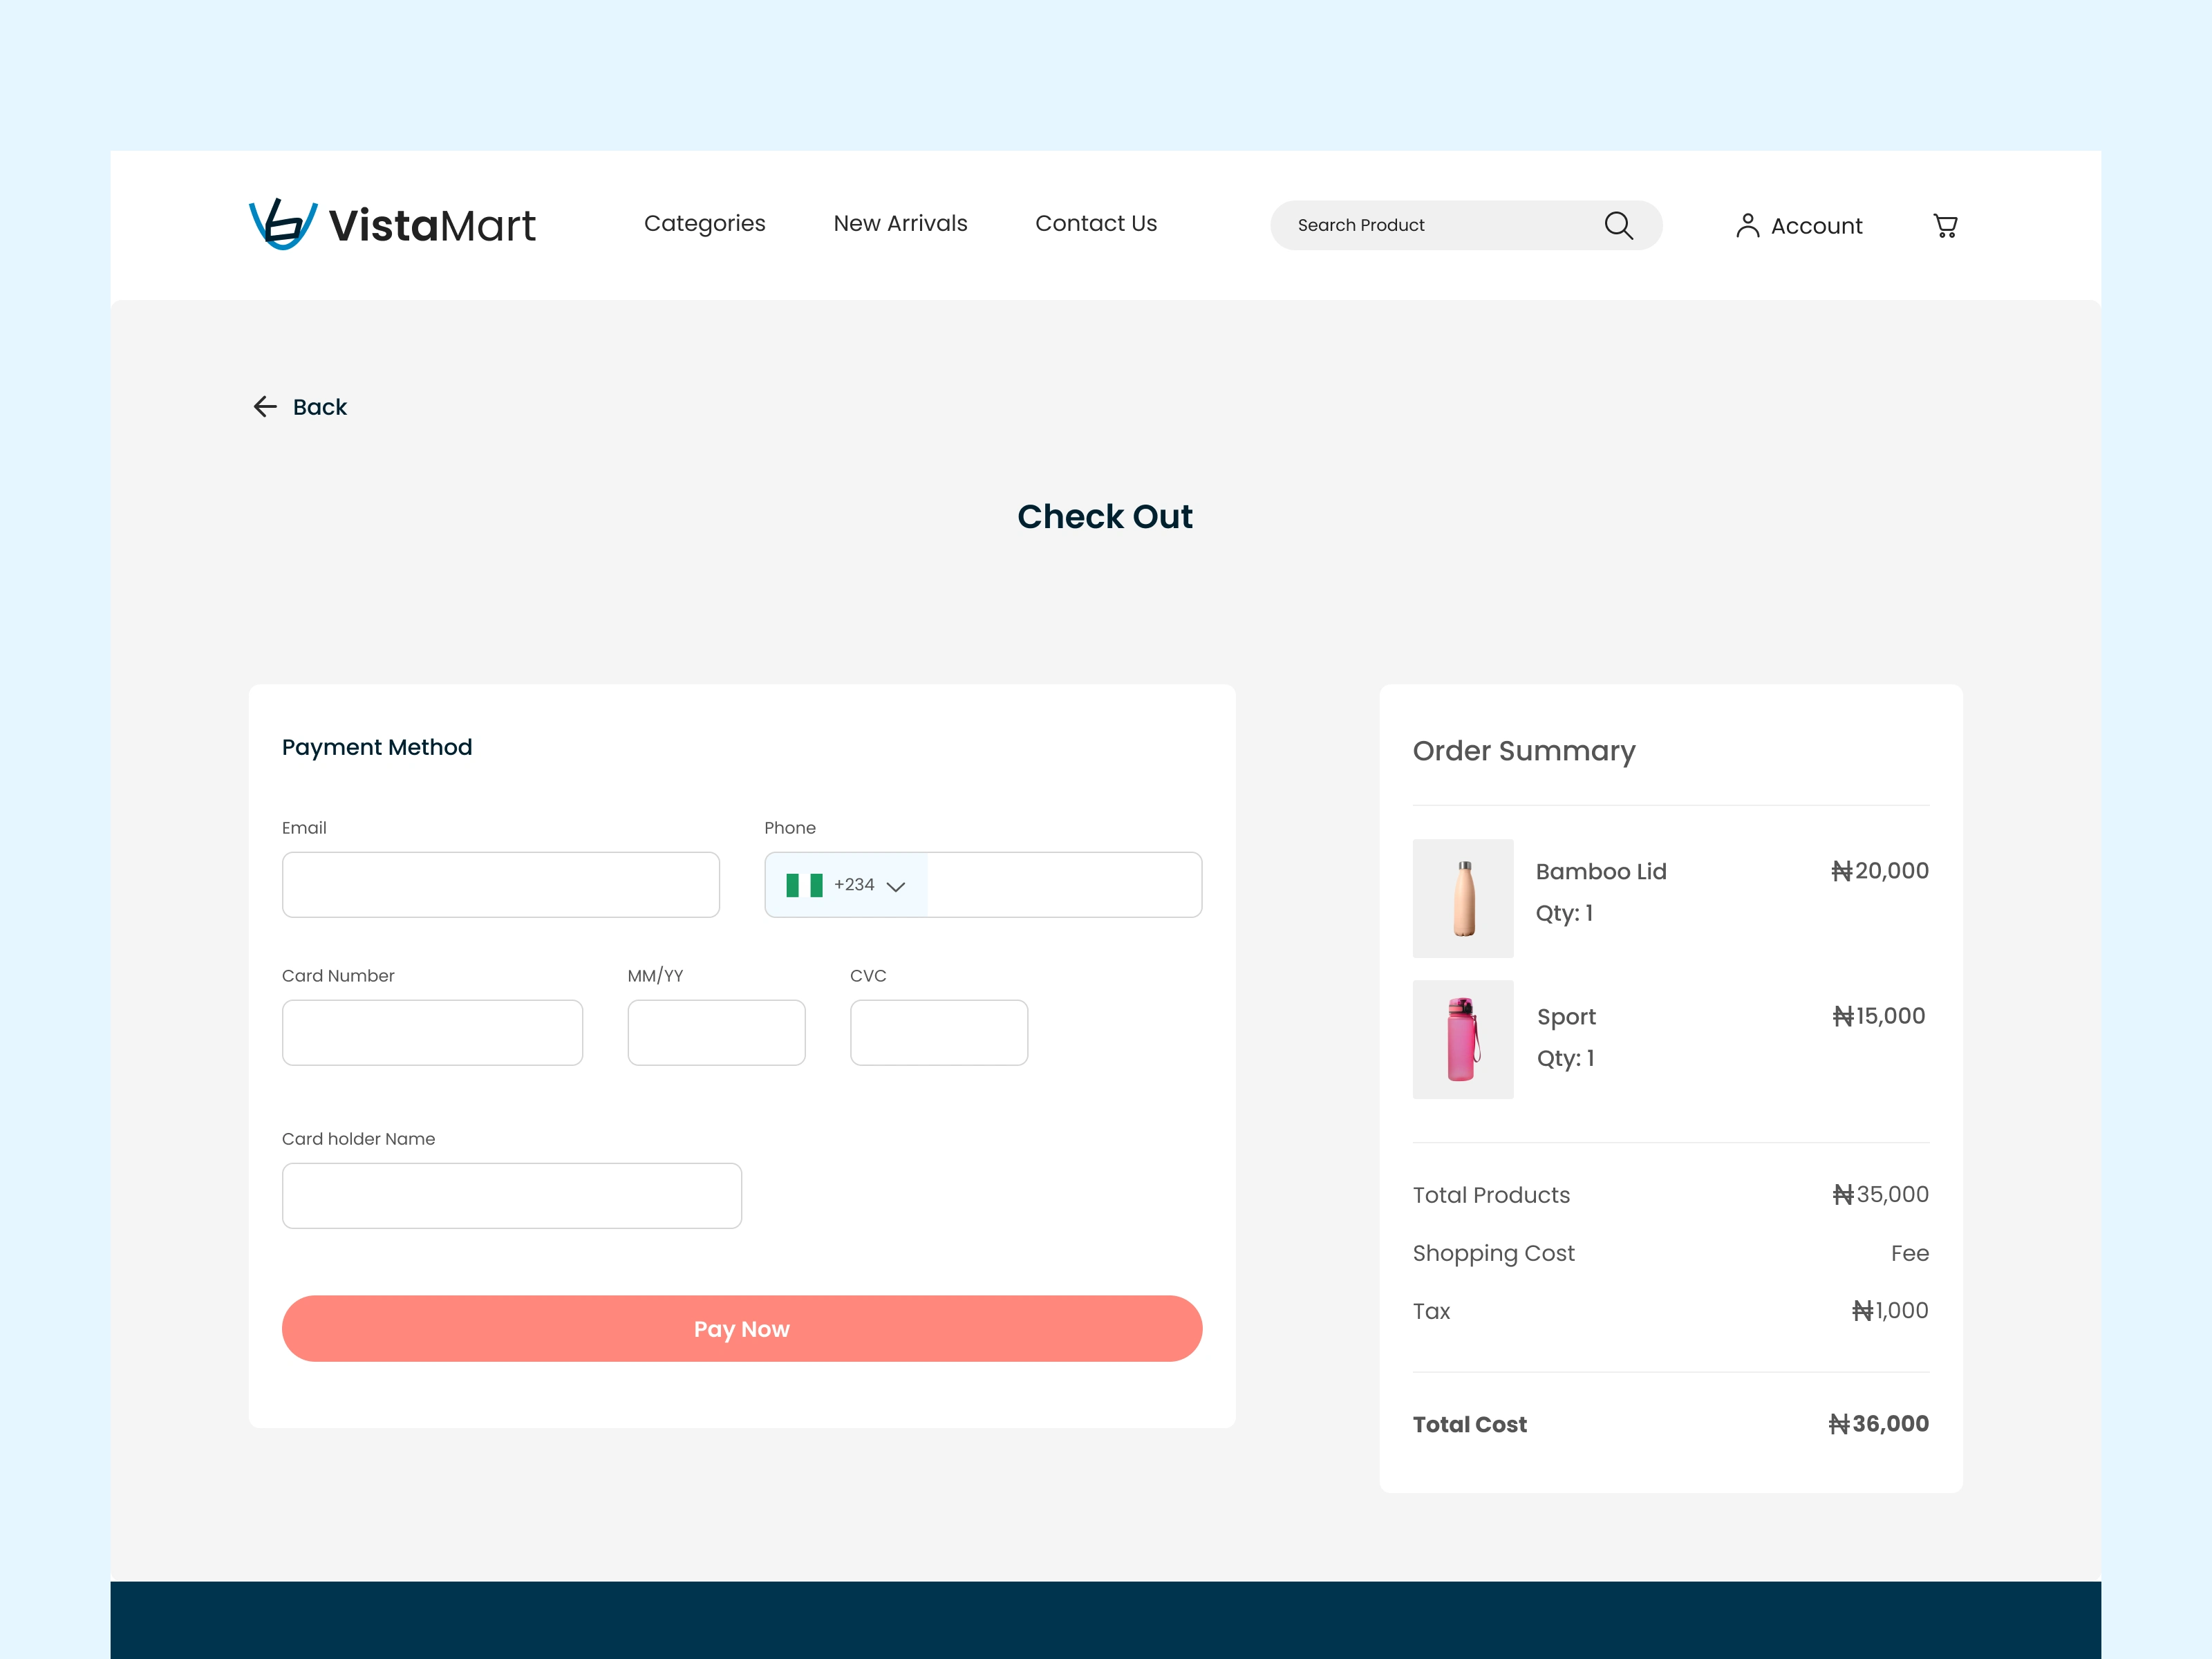Select the pink Sport bottle thumbnail

(x=1463, y=1040)
